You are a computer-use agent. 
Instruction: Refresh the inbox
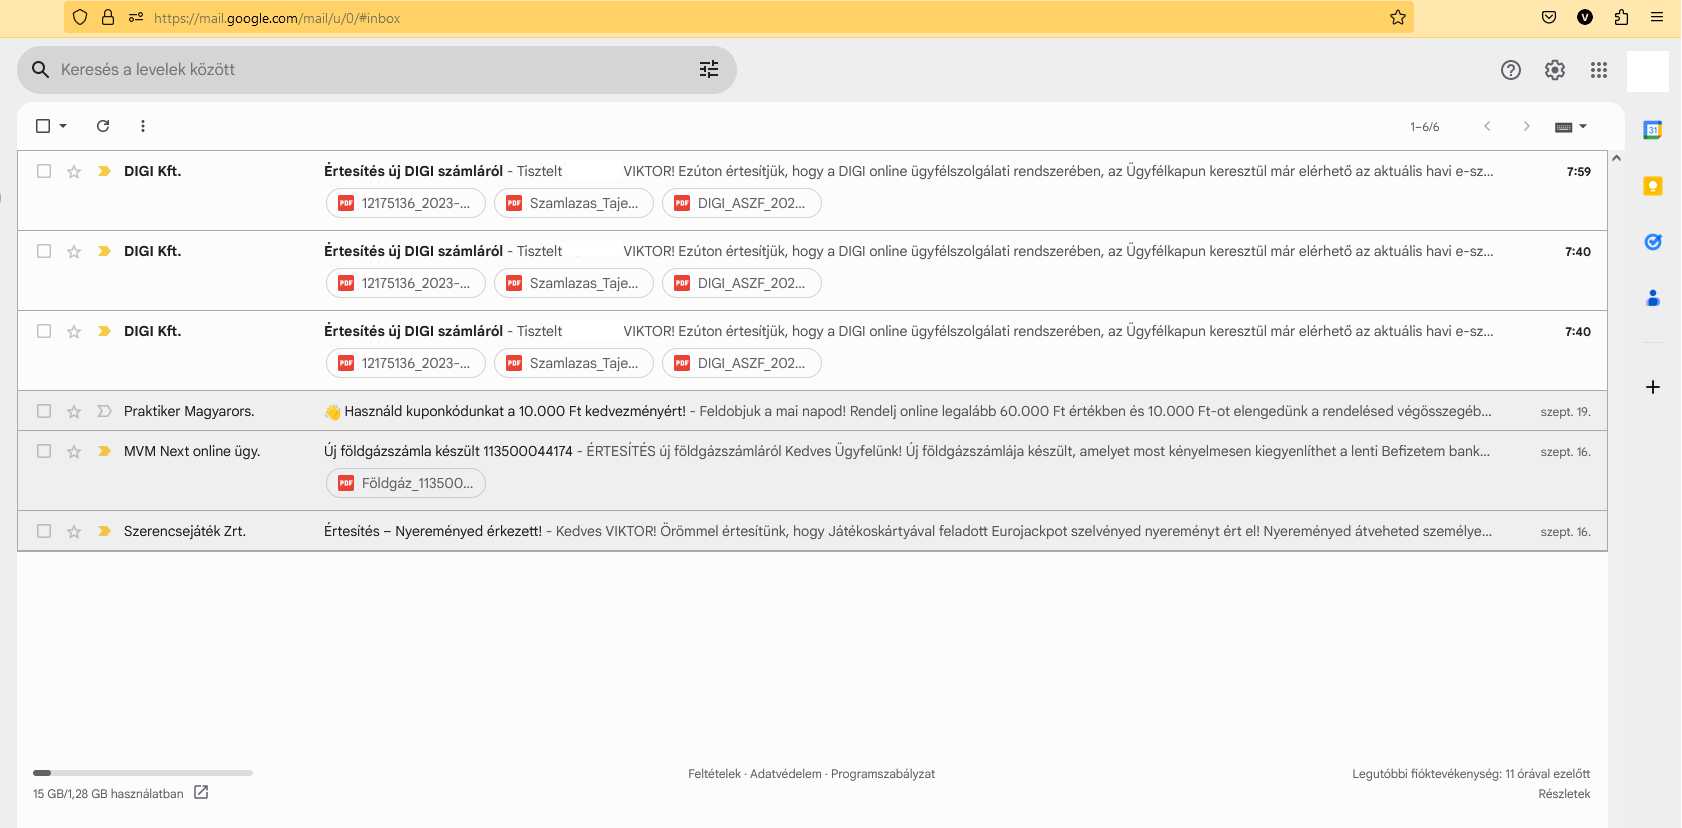(103, 126)
